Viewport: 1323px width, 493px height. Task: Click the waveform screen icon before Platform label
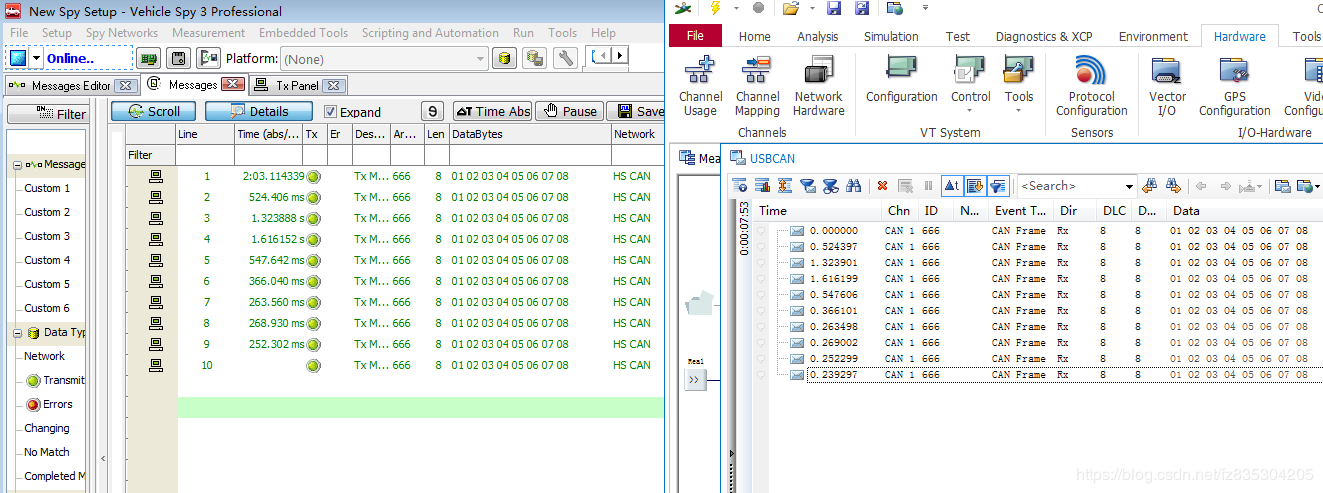[x=208, y=58]
